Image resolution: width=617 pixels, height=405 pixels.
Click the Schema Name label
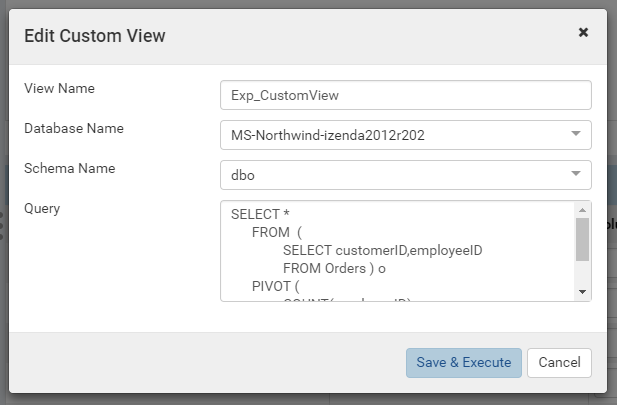[x=70, y=168]
